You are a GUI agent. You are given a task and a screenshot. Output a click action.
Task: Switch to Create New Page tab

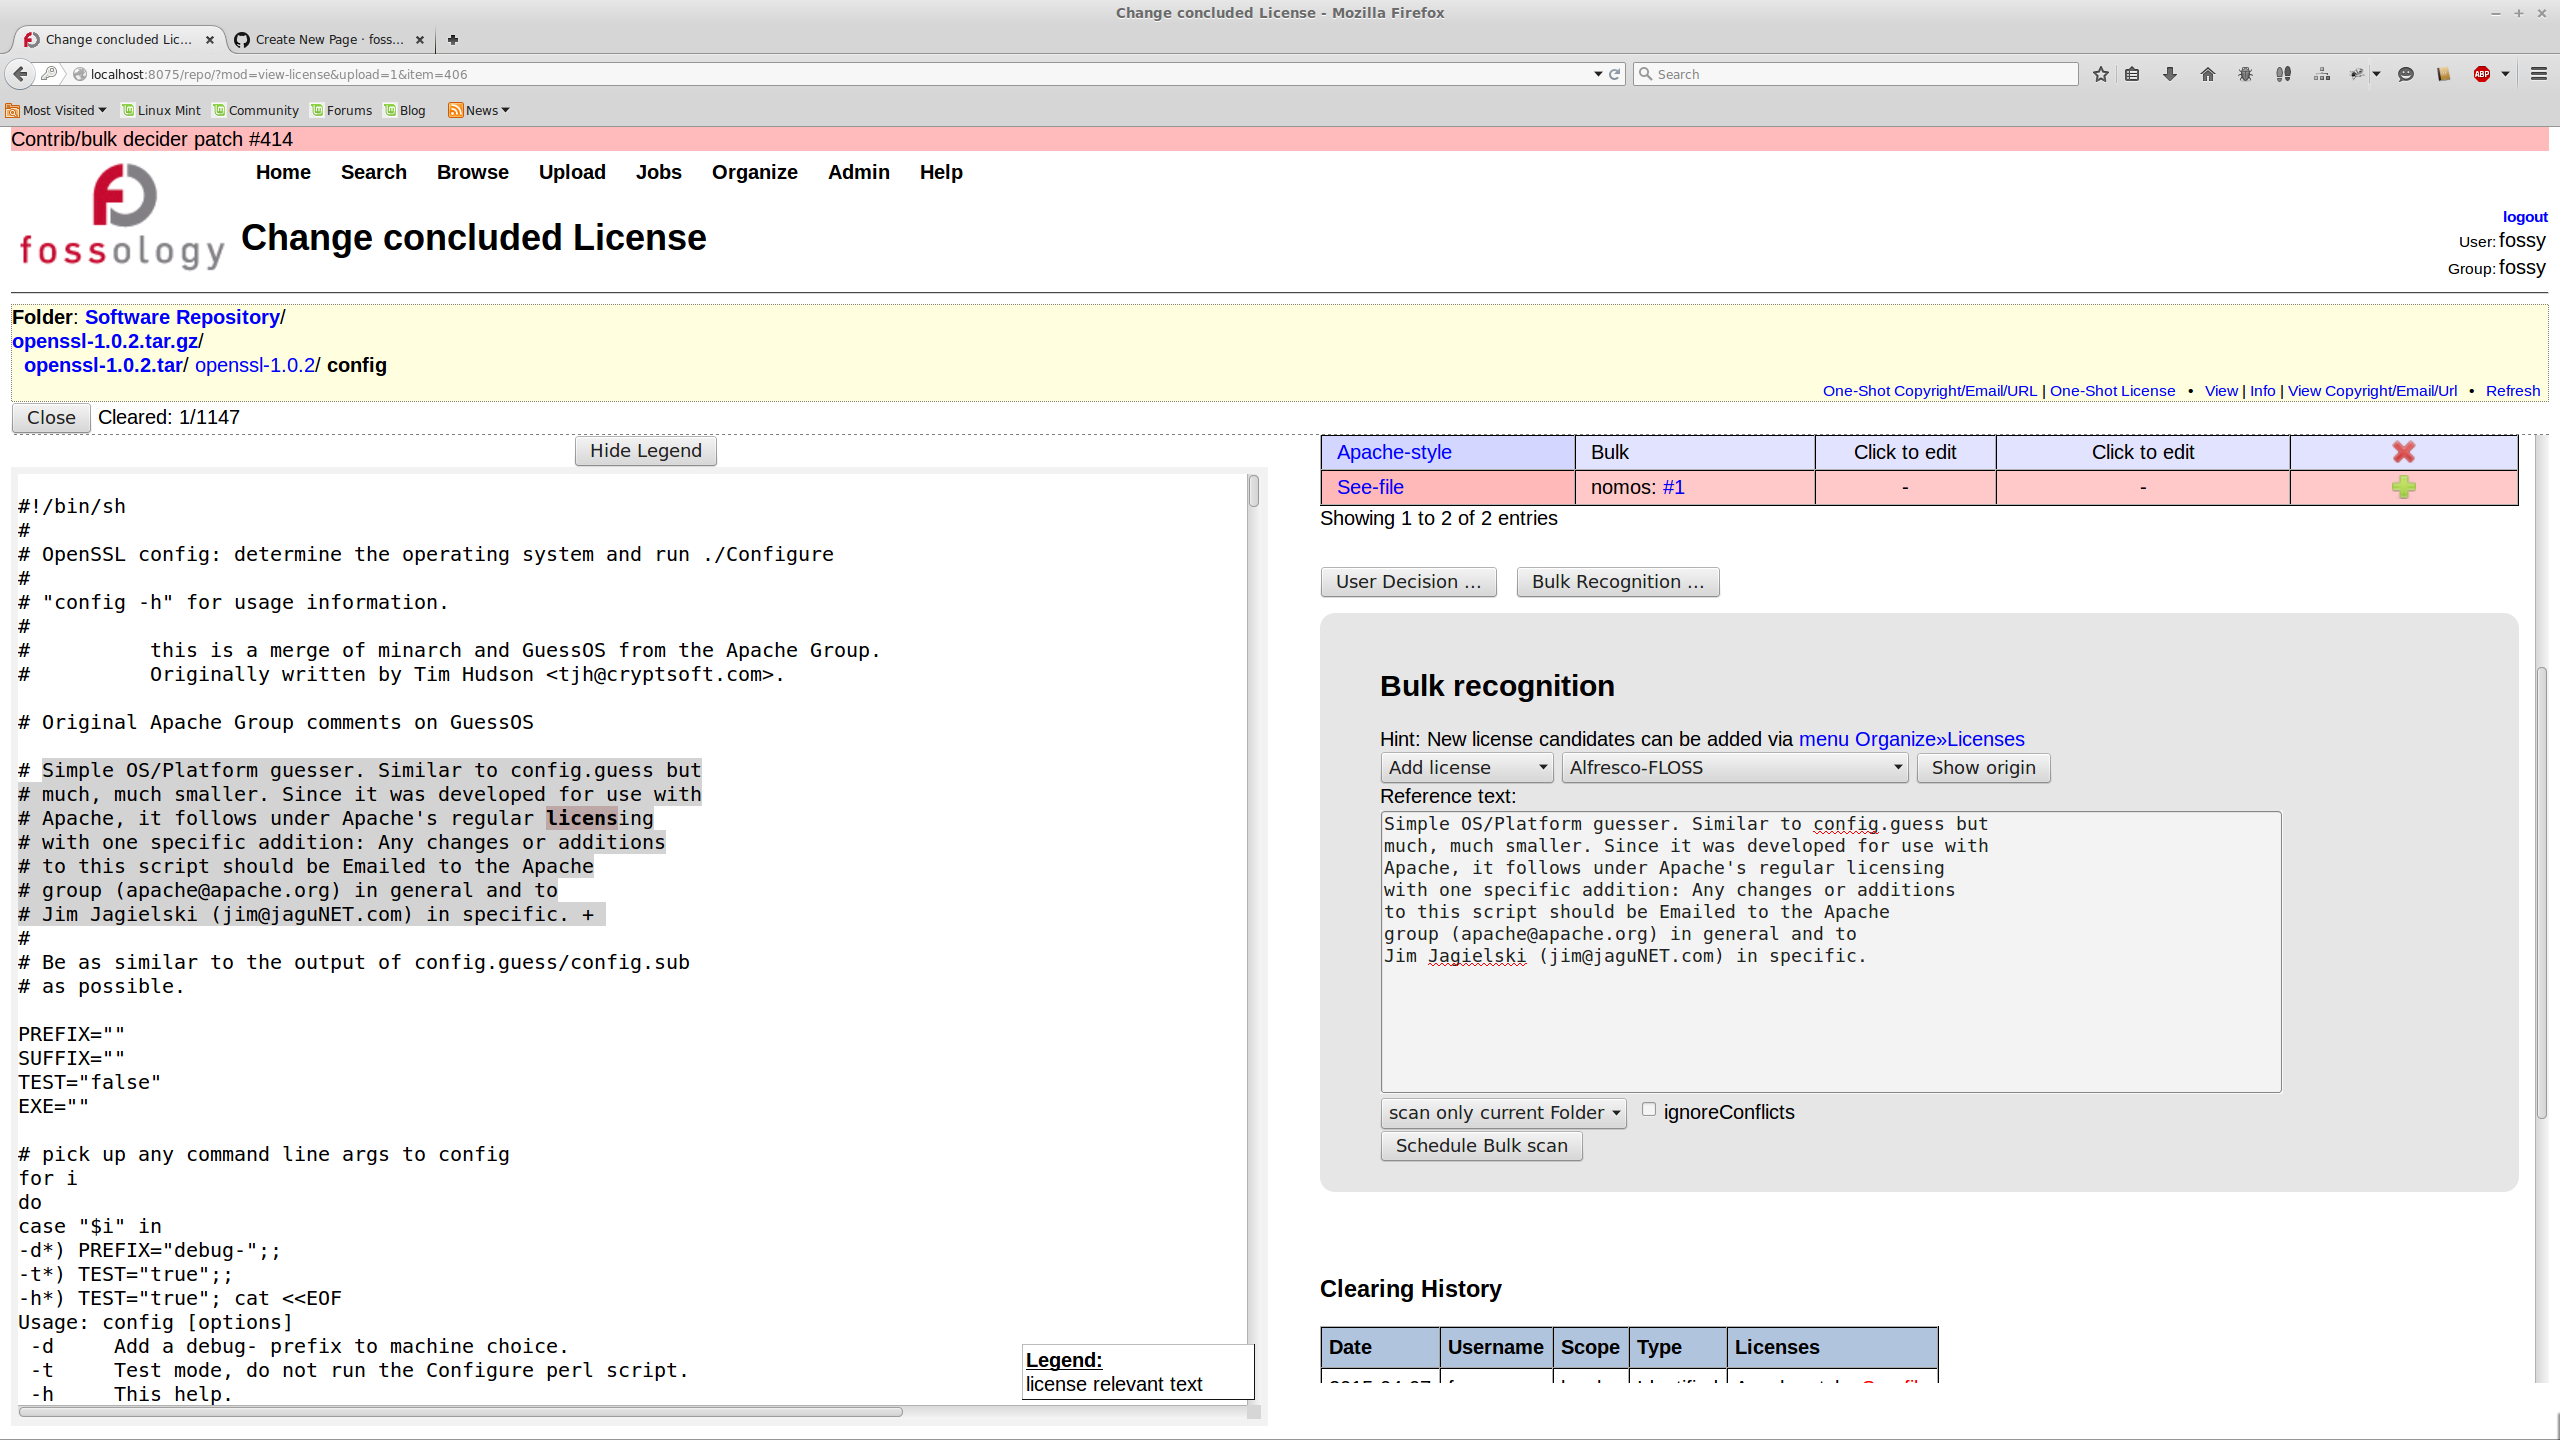(x=328, y=40)
